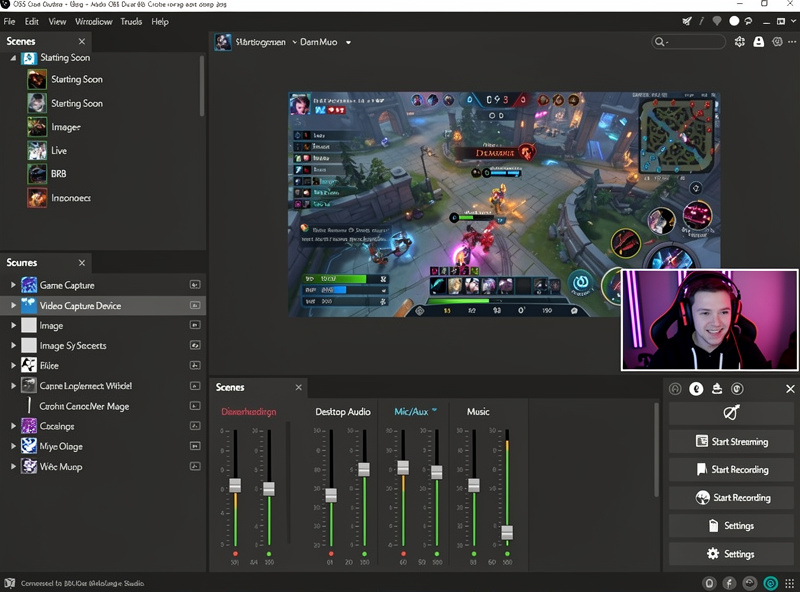Open the Edit menu
The height and width of the screenshot is (592, 800).
(x=32, y=21)
